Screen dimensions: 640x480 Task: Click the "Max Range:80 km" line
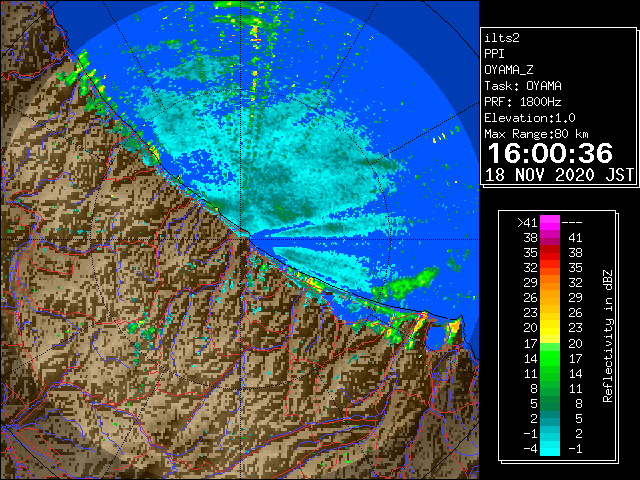pos(536,134)
